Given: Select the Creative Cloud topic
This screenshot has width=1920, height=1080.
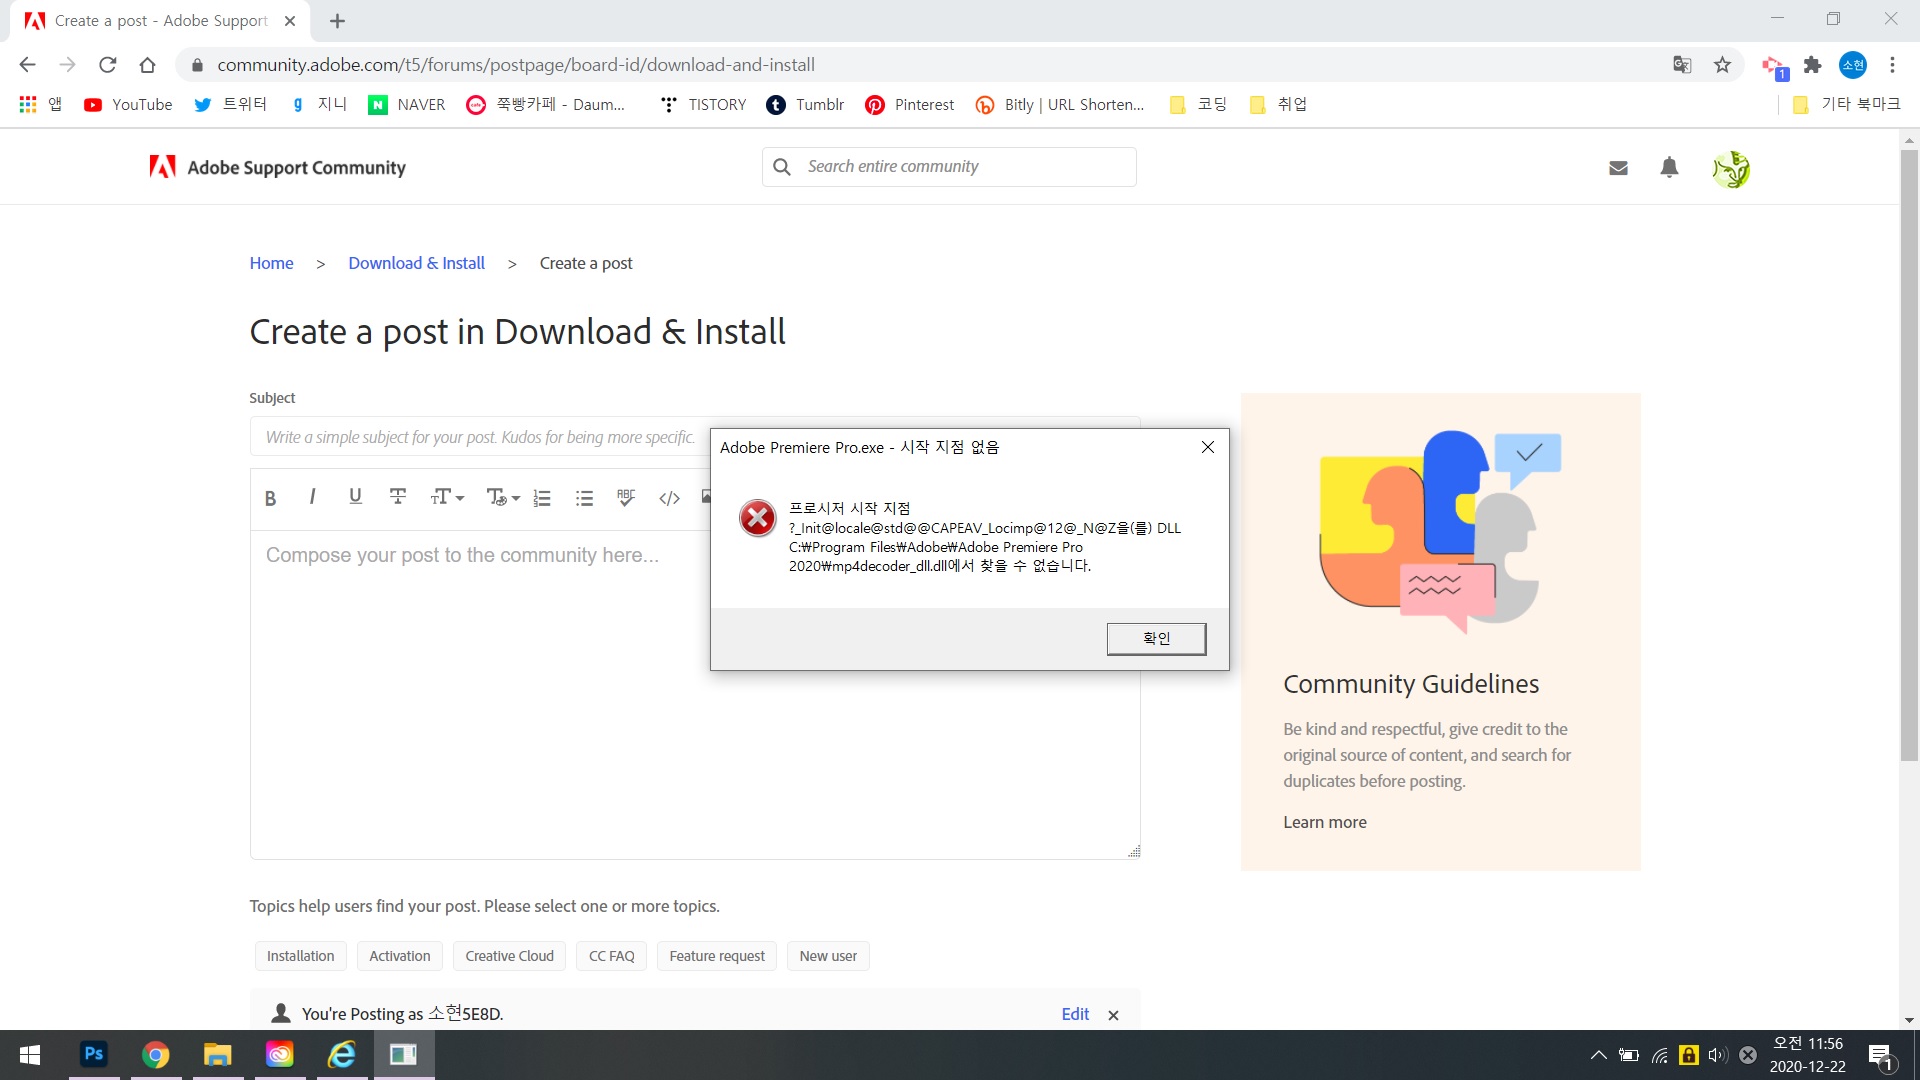Looking at the screenshot, I should tap(509, 955).
